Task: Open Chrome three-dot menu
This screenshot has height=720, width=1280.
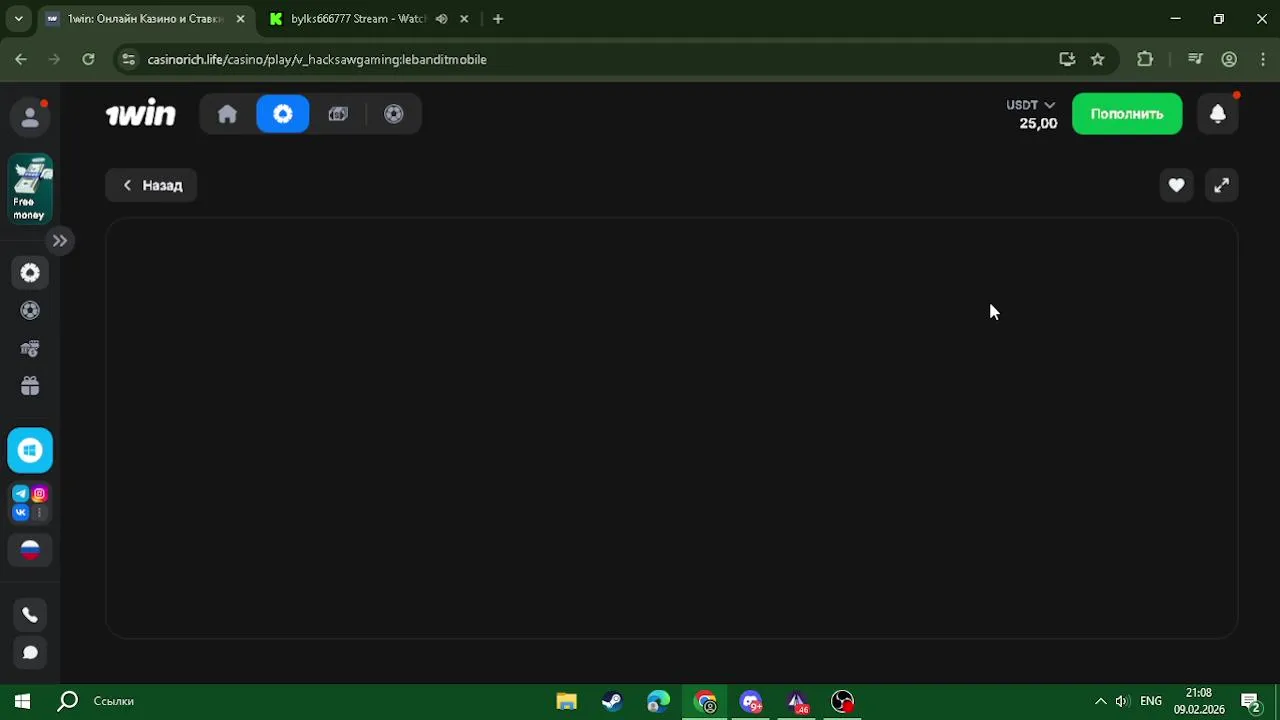Action: pos(1263,59)
